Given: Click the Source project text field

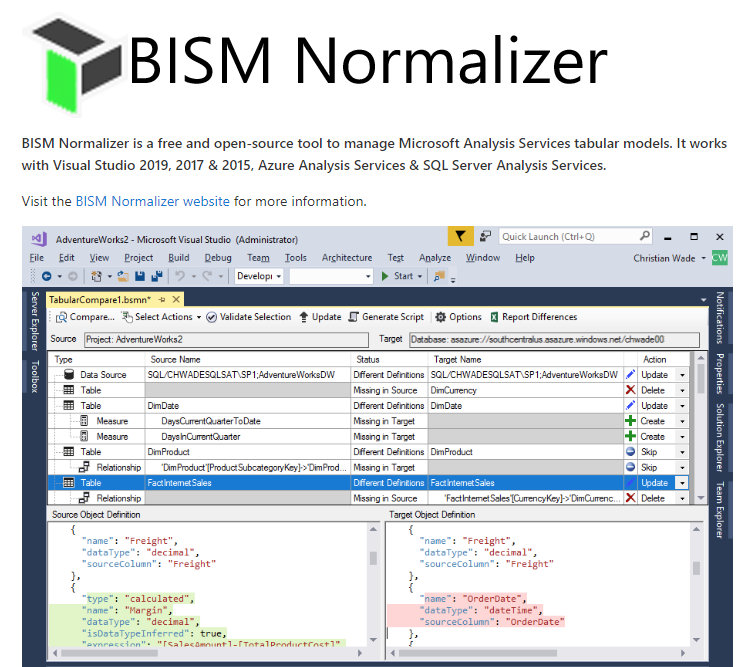Looking at the screenshot, I should pos(226,339).
